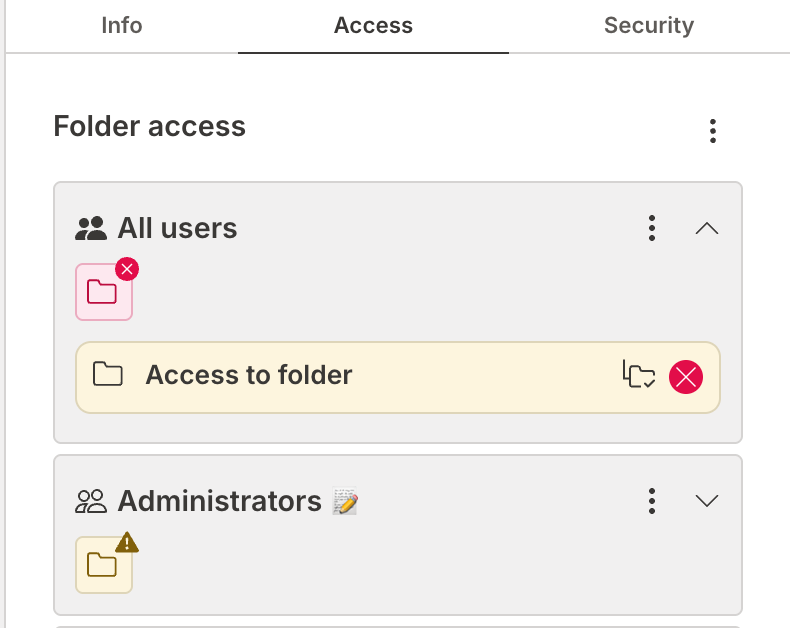Image resolution: width=794 pixels, height=628 pixels.
Task: Expand the Administrators section
Action: [706, 500]
